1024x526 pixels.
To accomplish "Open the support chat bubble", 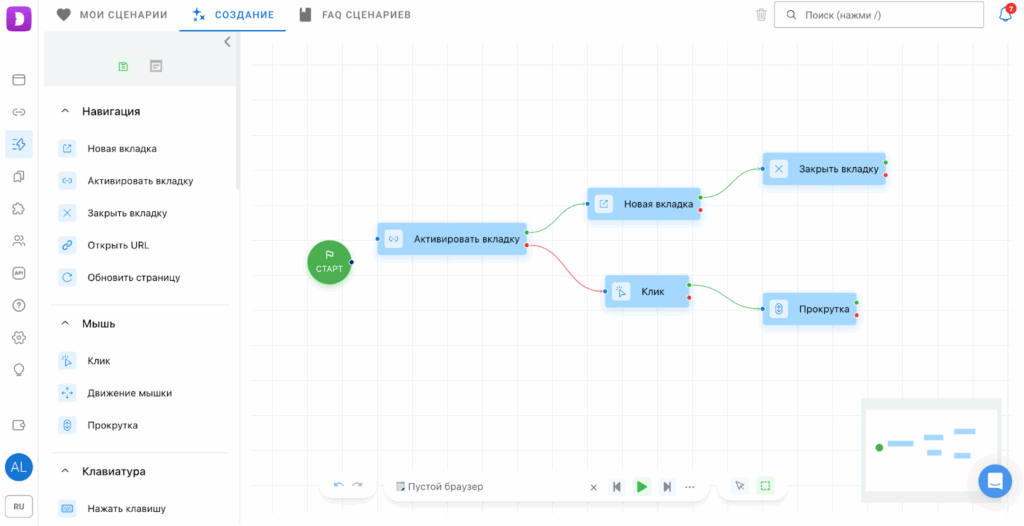I will pyautogui.click(x=994, y=481).
